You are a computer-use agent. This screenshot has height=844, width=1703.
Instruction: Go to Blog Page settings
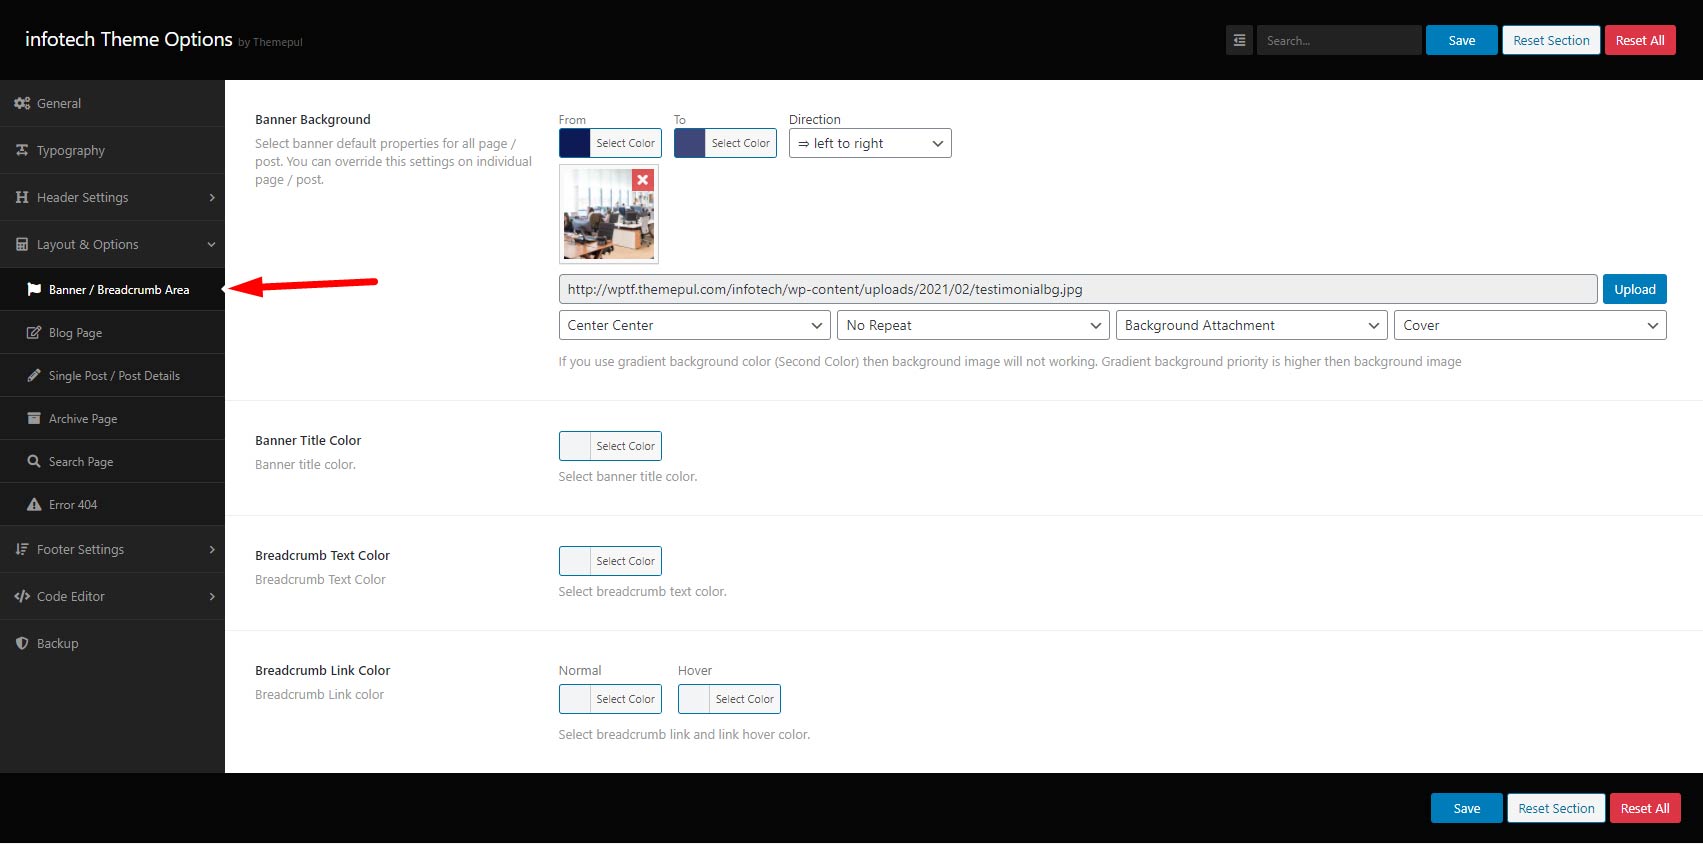(112, 332)
